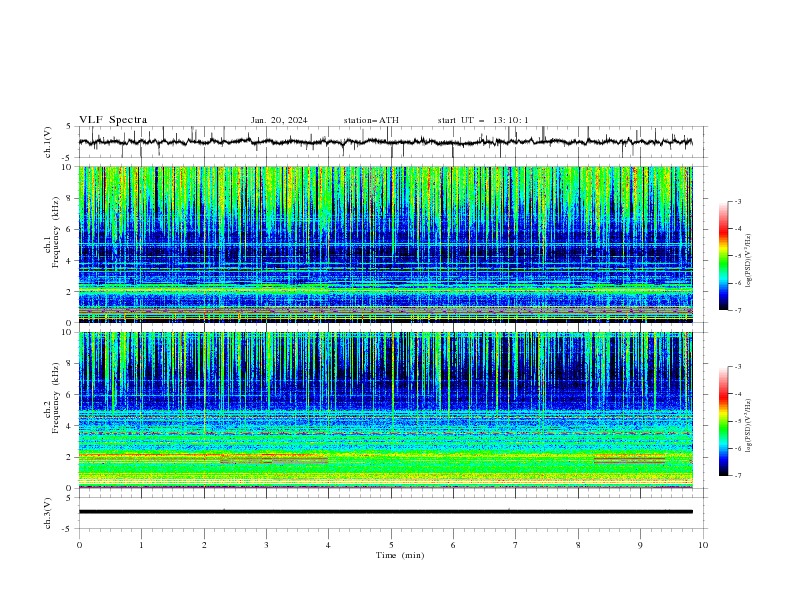The height and width of the screenshot is (612, 792).
Task: Click the "-7" label on ch.2 color bar
Action: [738, 476]
